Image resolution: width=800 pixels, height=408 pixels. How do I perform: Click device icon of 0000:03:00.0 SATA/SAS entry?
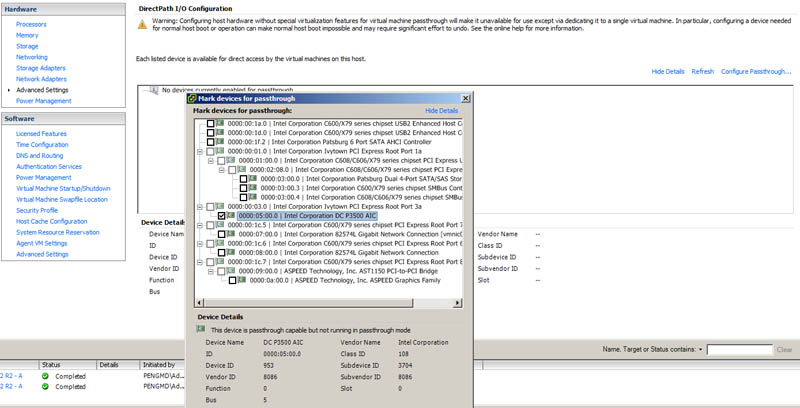click(253, 178)
